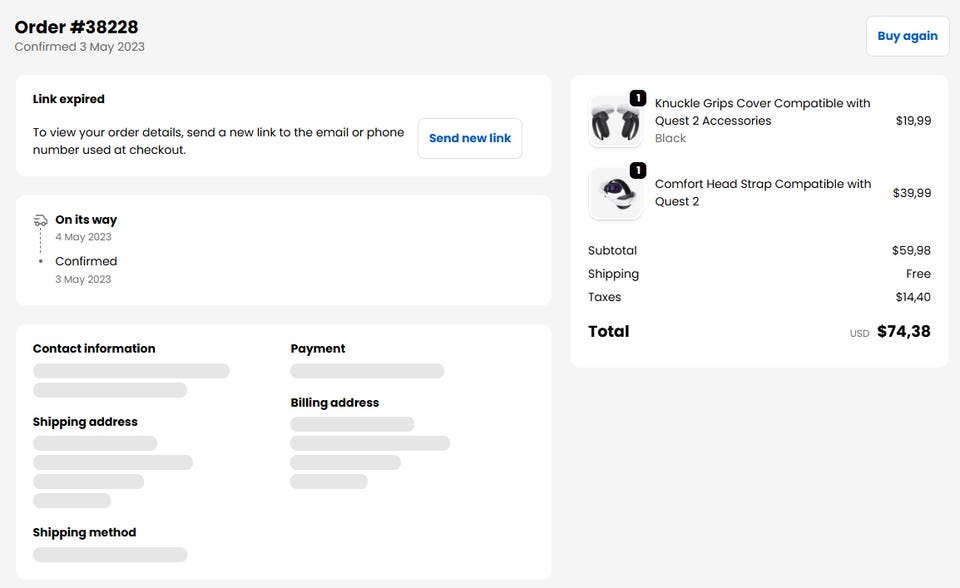960x588 pixels.
Task: Click the Buy again button
Action: tap(907, 36)
